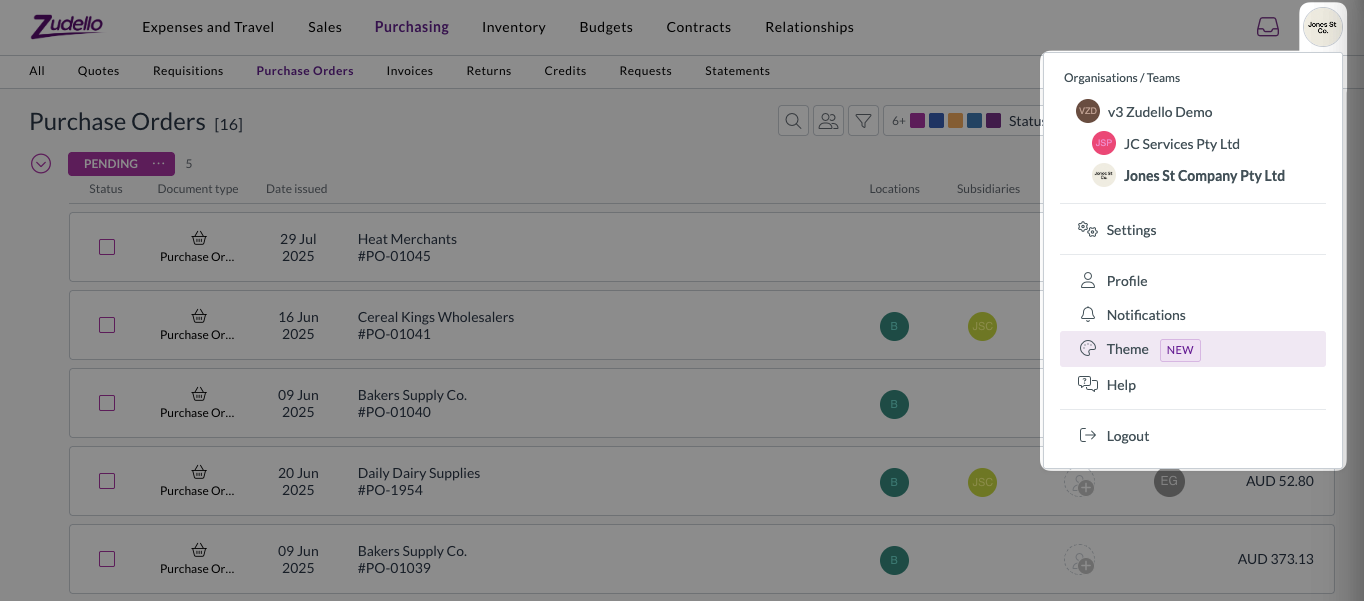Check the Daily Dairy Supplies row checkbox
Screen dimensions: 1364x601
[x=107, y=481]
